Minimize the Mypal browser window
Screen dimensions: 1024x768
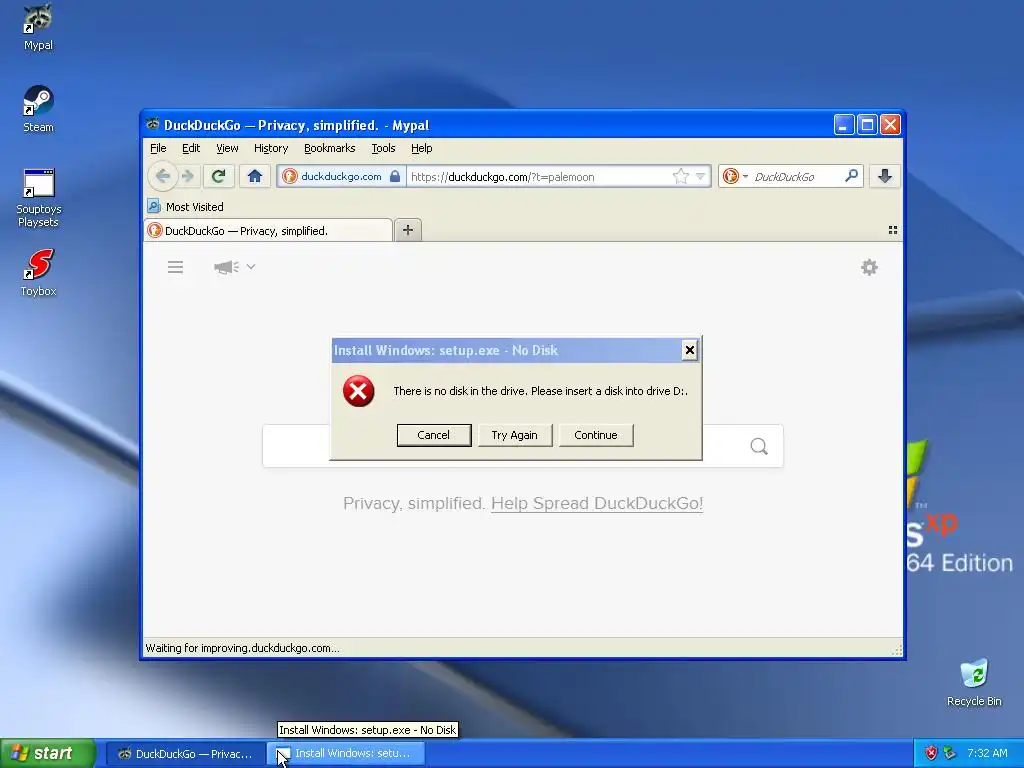click(x=843, y=125)
